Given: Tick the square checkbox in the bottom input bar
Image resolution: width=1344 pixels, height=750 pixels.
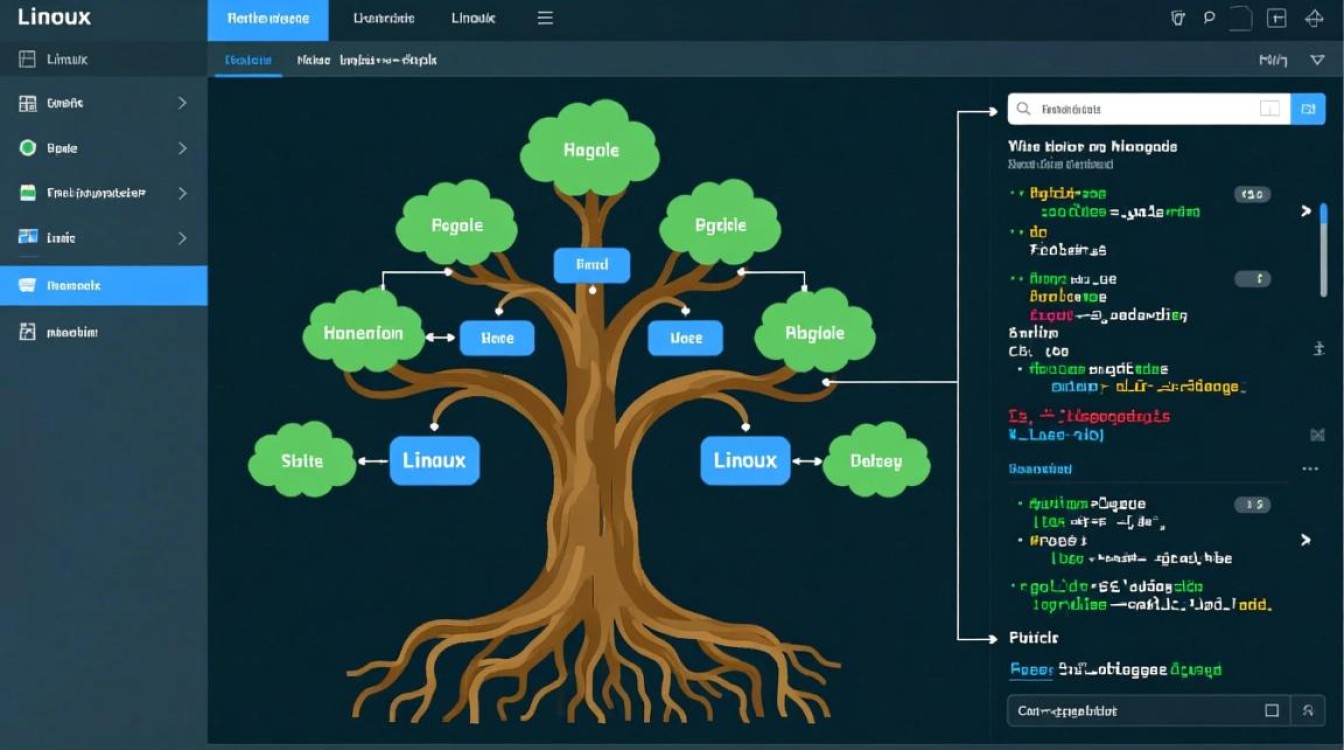Looking at the screenshot, I should (1272, 711).
